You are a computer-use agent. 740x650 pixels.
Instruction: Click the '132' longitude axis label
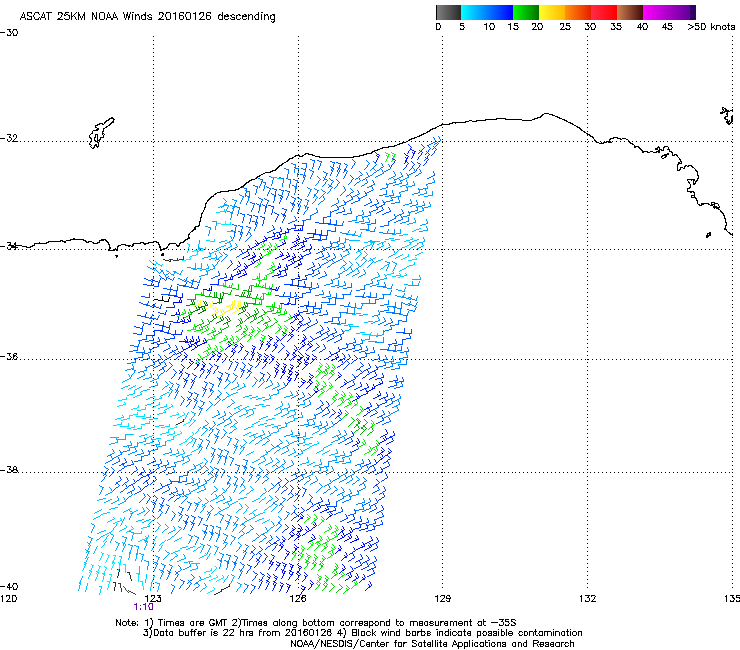click(587, 599)
